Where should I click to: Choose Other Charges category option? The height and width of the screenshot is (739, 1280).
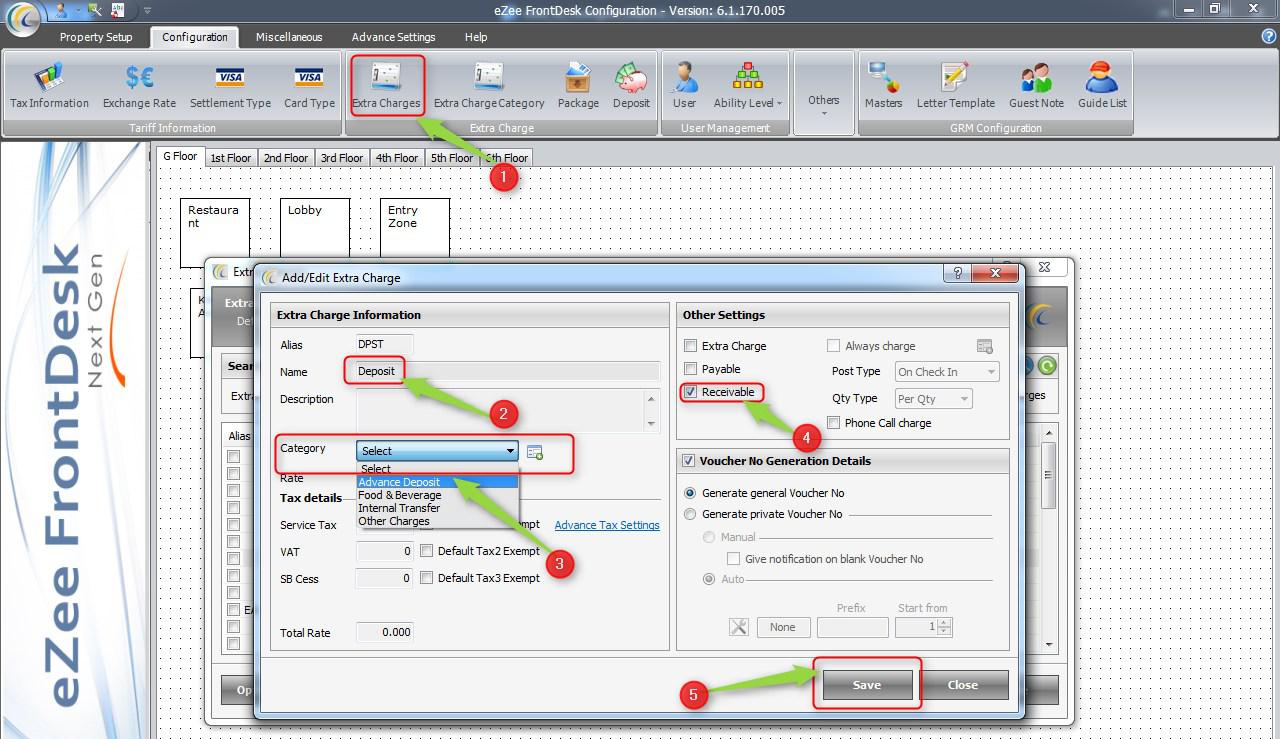[x=438, y=521]
